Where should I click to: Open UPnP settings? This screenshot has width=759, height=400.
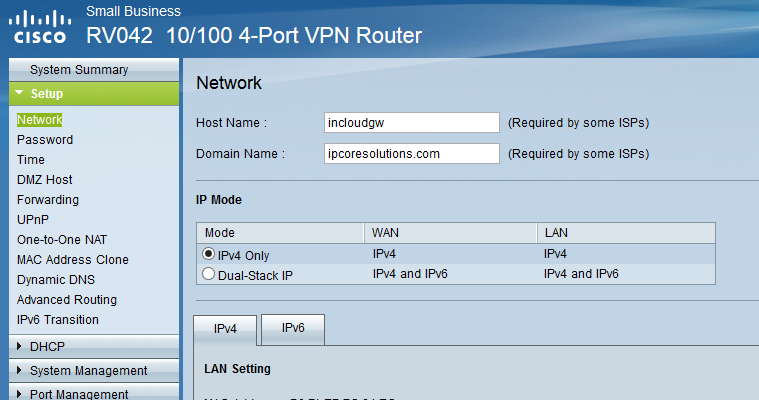[33, 219]
